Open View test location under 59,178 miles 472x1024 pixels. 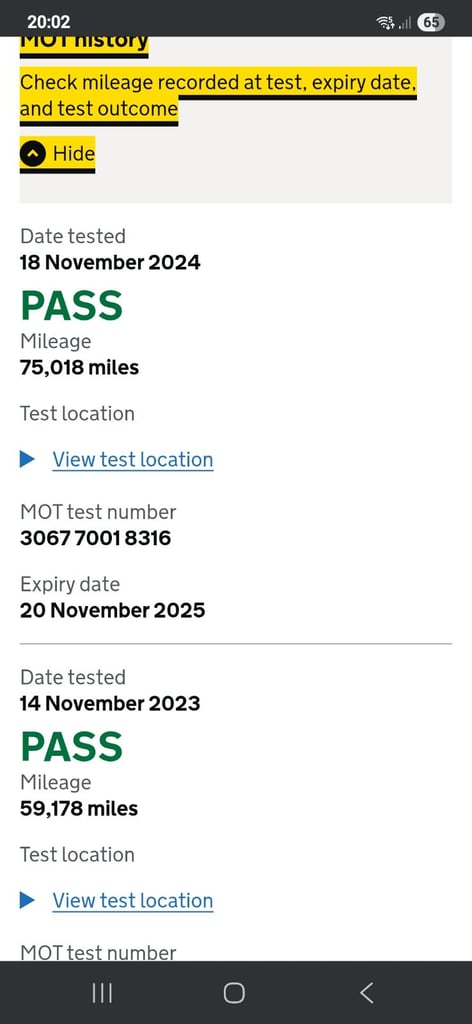(x=133, y=901)
